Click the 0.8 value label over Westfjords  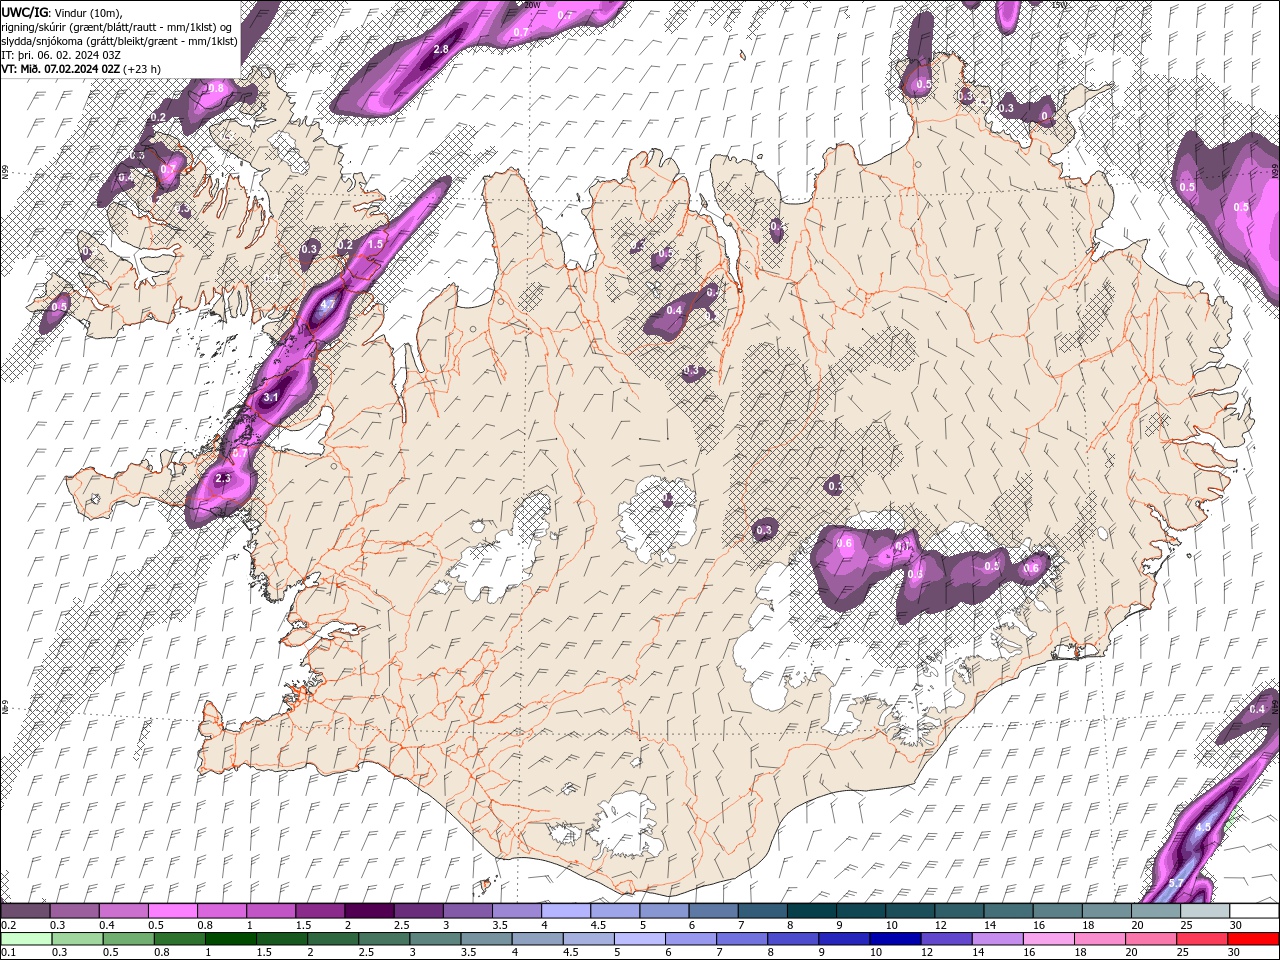216,88
